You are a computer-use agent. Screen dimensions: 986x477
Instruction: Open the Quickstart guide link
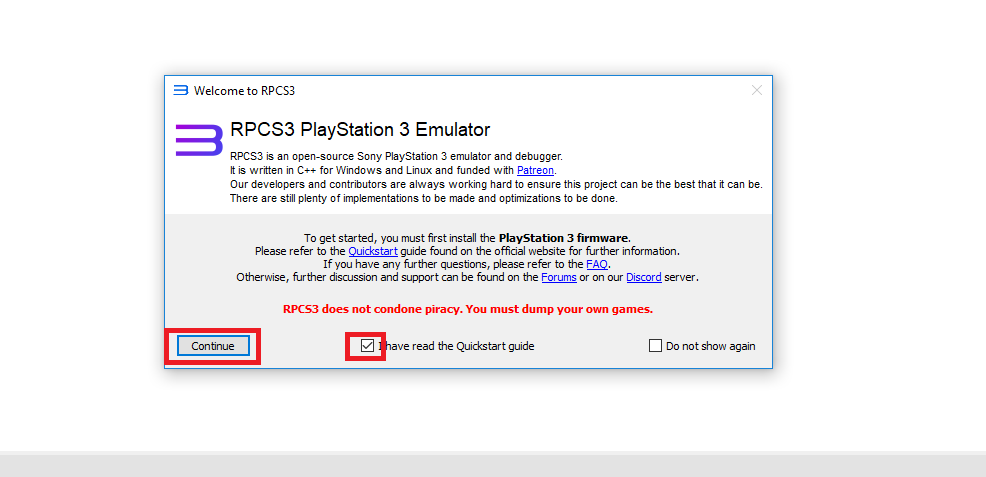click(373, 251)
